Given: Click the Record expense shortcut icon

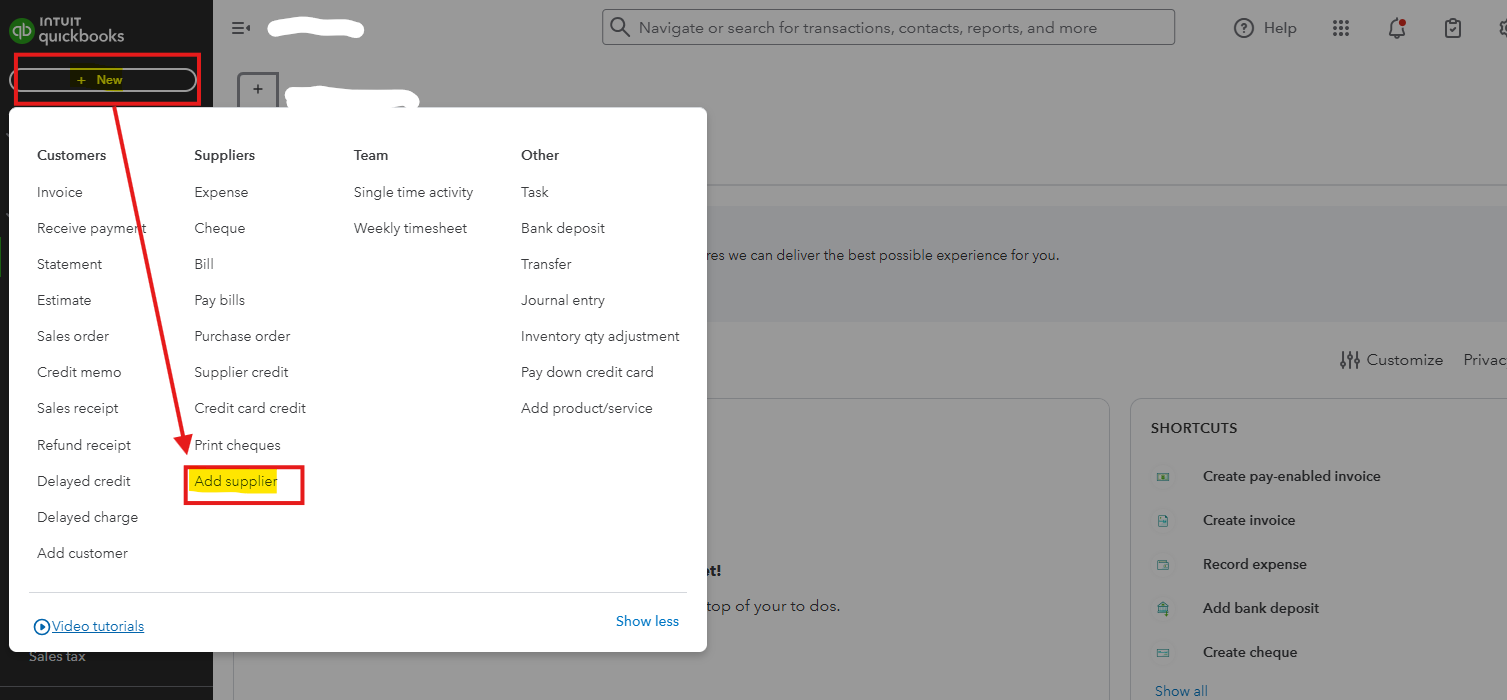Looking at the screenshot, I should coord(1163,565).
